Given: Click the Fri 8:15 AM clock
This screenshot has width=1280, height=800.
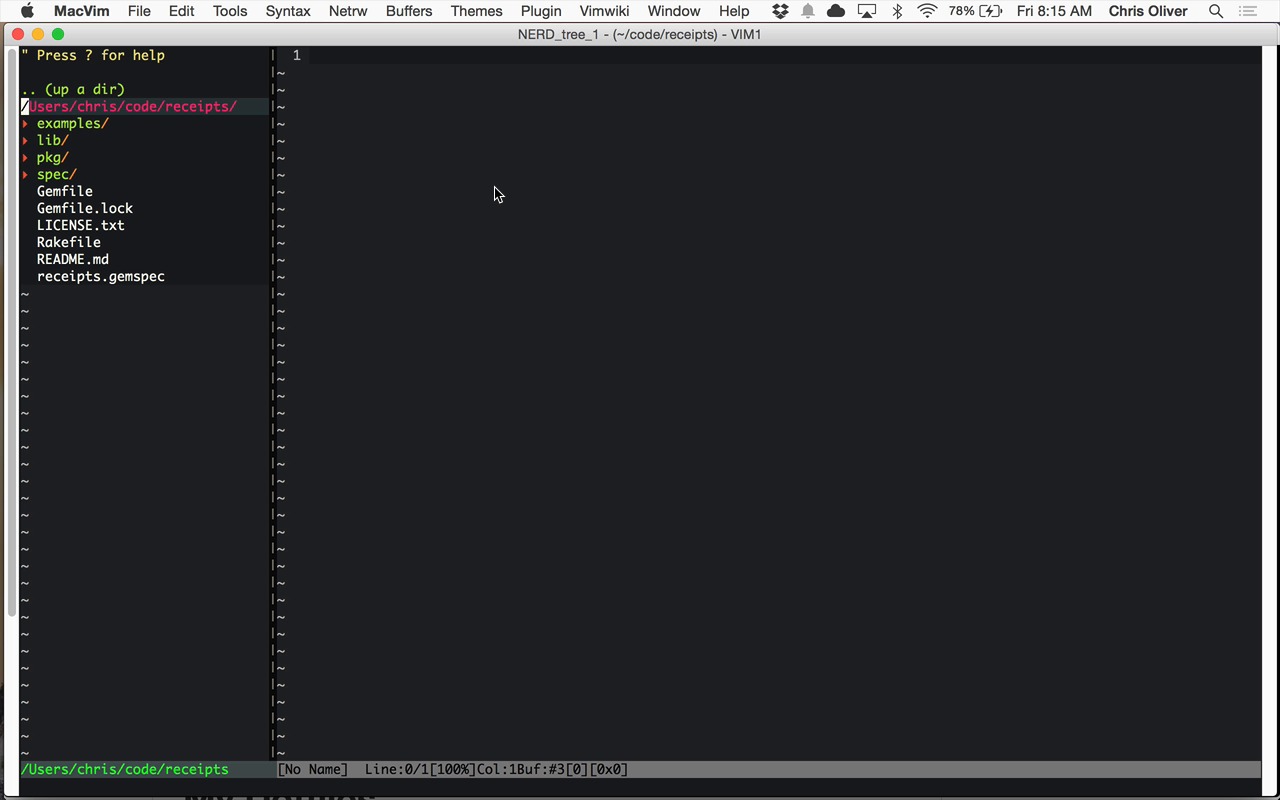Looking at the screenshot, I should pyautogui.click(x=1054, y=11).
